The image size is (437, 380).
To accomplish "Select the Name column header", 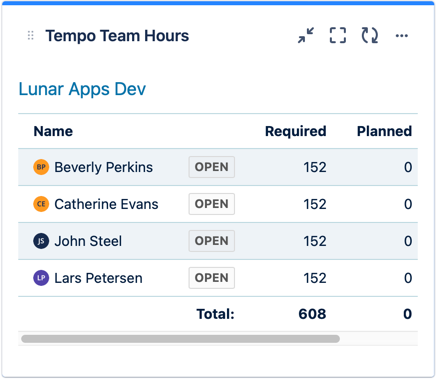I will 53,131.
